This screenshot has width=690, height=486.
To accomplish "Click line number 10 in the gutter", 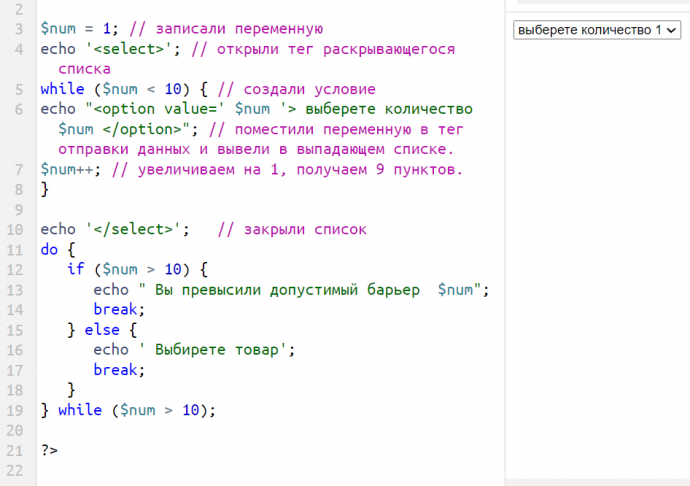I will (15, 230).
